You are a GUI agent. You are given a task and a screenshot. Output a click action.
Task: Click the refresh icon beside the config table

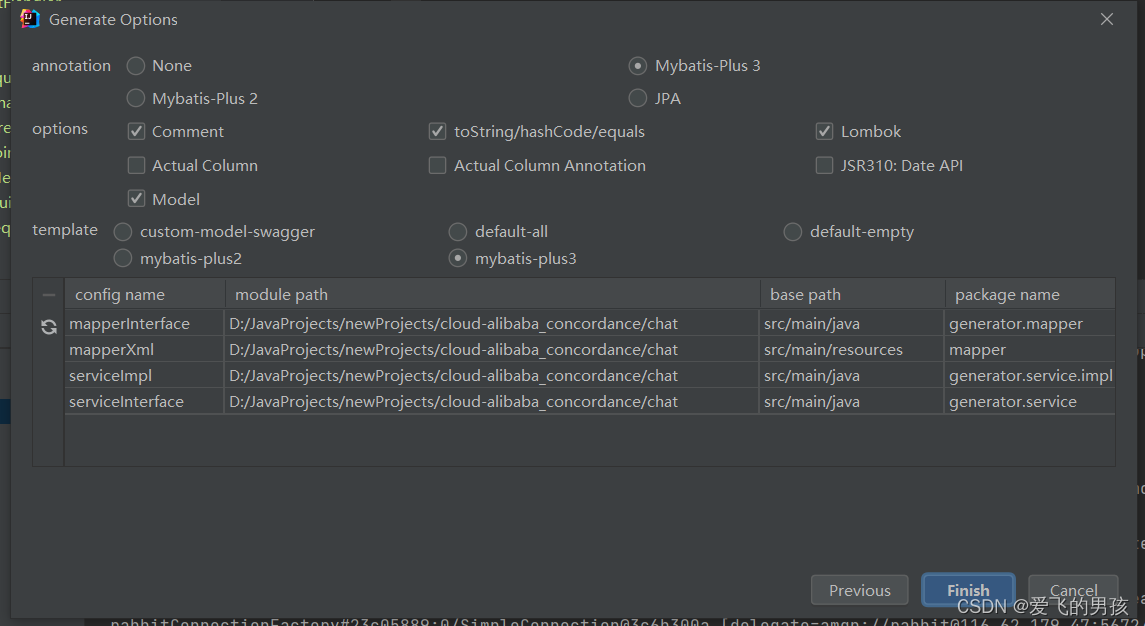(48, 327)
